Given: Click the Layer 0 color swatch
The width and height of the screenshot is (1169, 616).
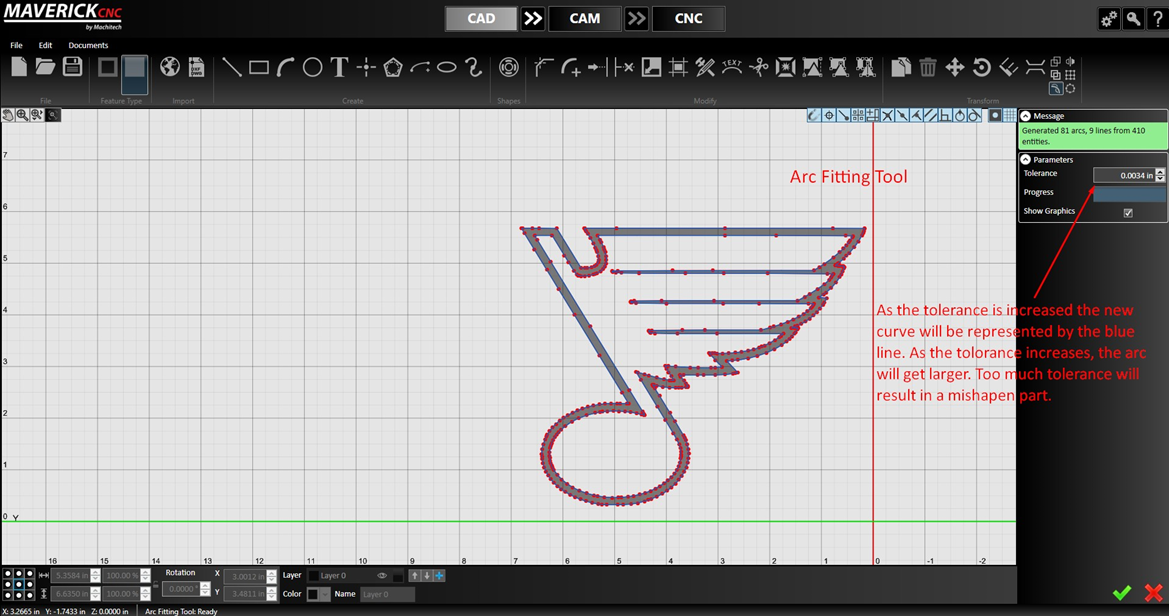Looking at the screenshot, I should pos(313,576).
